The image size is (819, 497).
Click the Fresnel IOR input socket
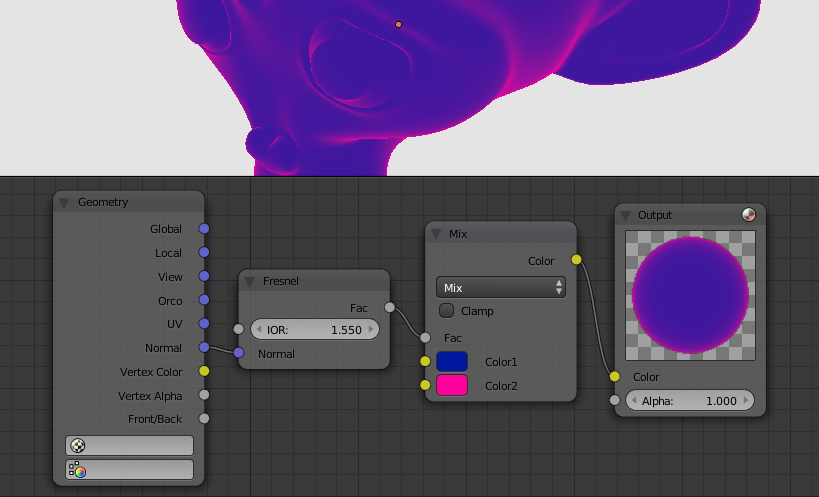tap(239, 329)
